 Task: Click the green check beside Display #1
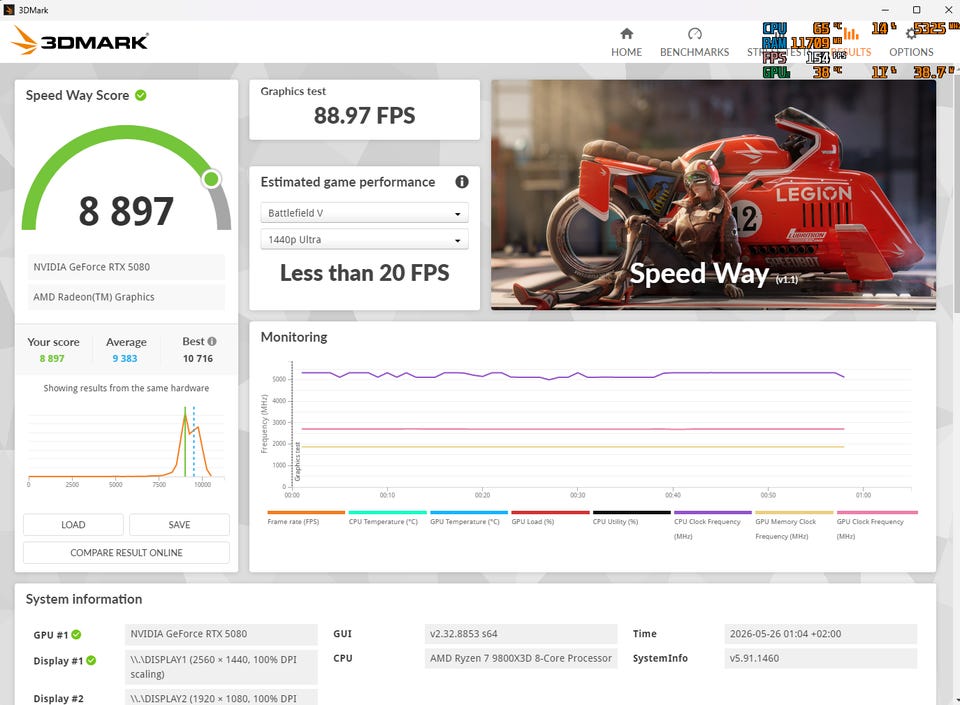coord(91,660)
